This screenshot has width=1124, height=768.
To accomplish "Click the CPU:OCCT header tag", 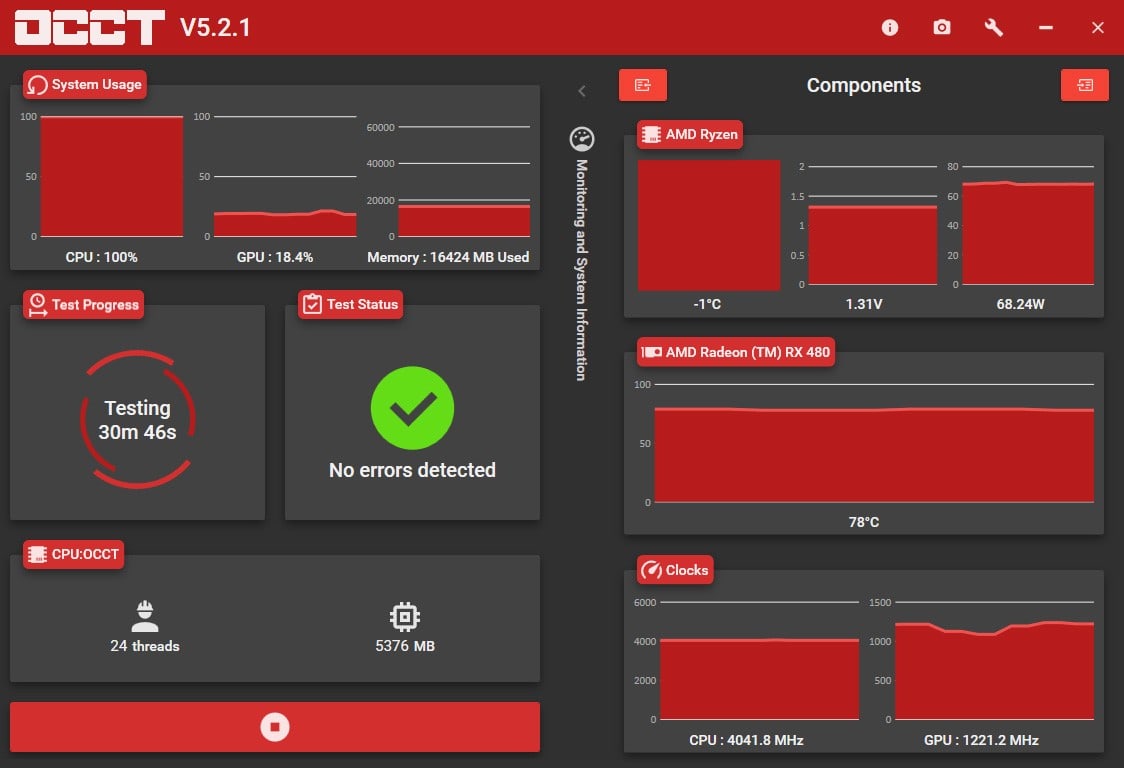I will [75, 555].
